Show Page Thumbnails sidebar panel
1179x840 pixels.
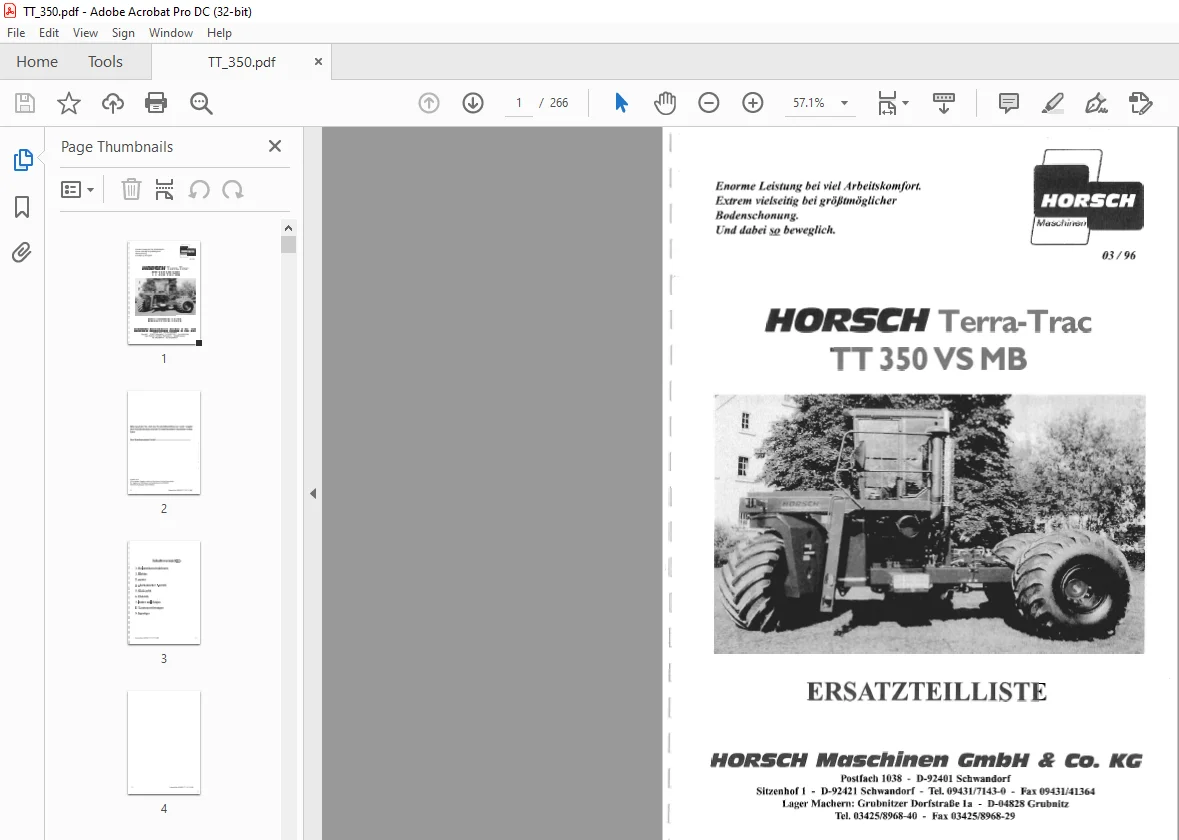click(x=23, y=160)
